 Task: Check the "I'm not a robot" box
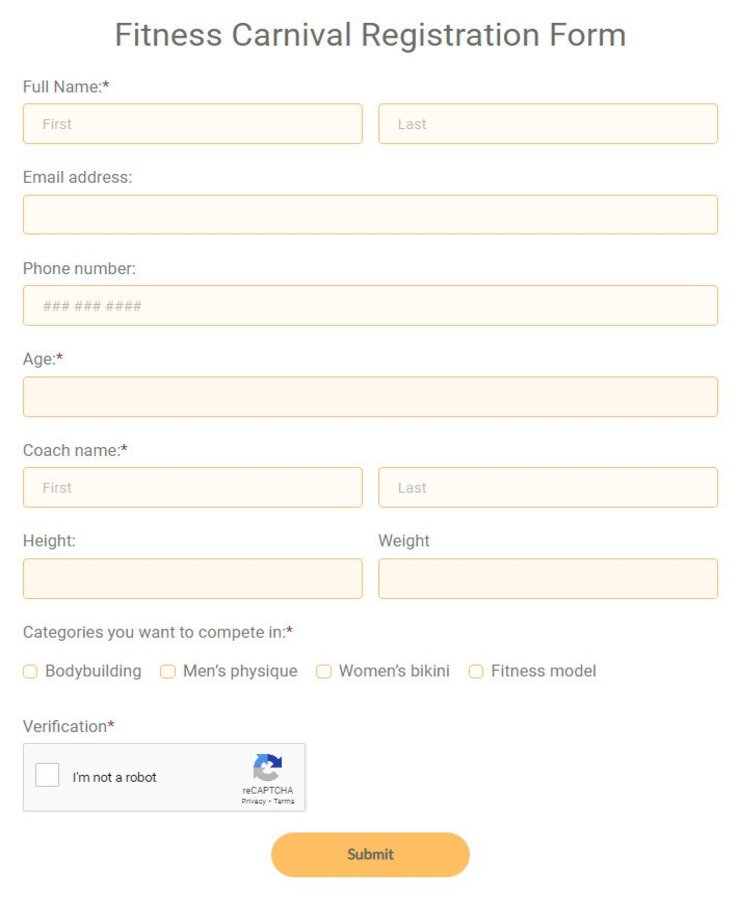46,775
